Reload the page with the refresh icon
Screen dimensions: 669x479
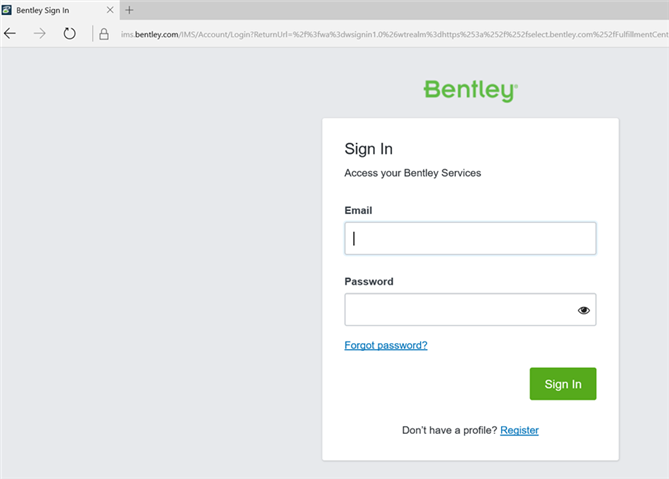click(x=69, y=33)
